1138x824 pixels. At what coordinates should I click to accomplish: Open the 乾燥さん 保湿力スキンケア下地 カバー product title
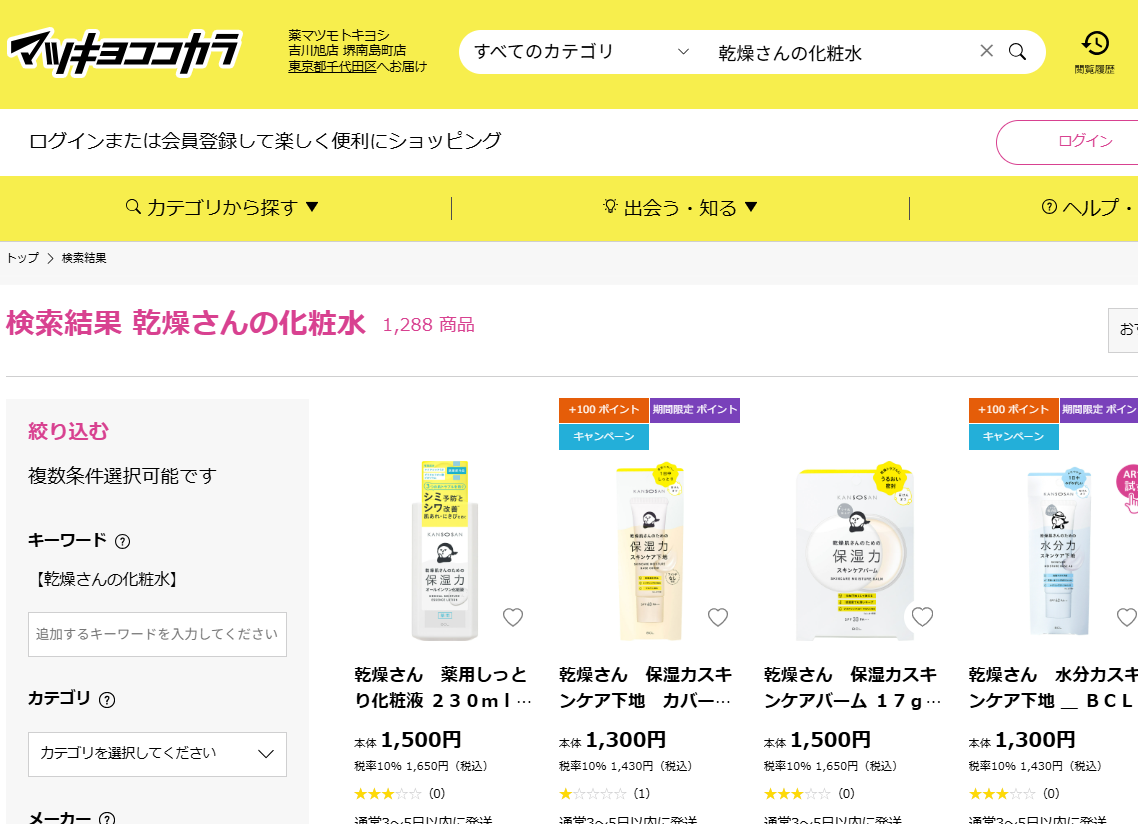tap(646, 688)
